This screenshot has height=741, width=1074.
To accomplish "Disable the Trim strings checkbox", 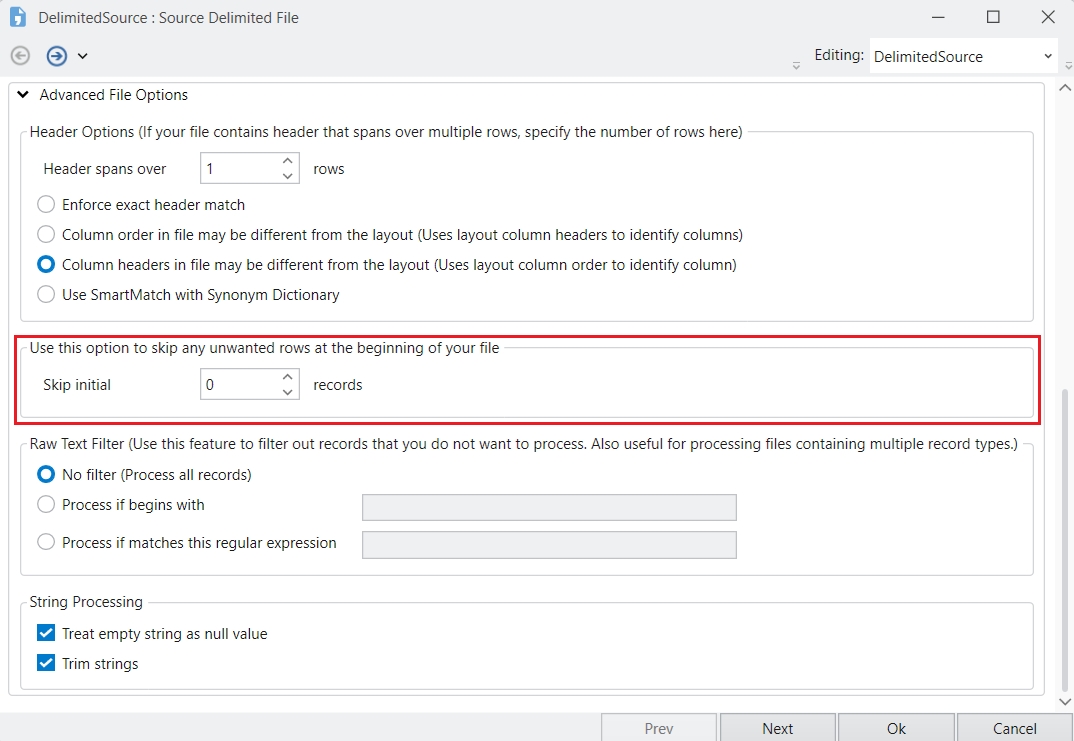I will [46, 664].
